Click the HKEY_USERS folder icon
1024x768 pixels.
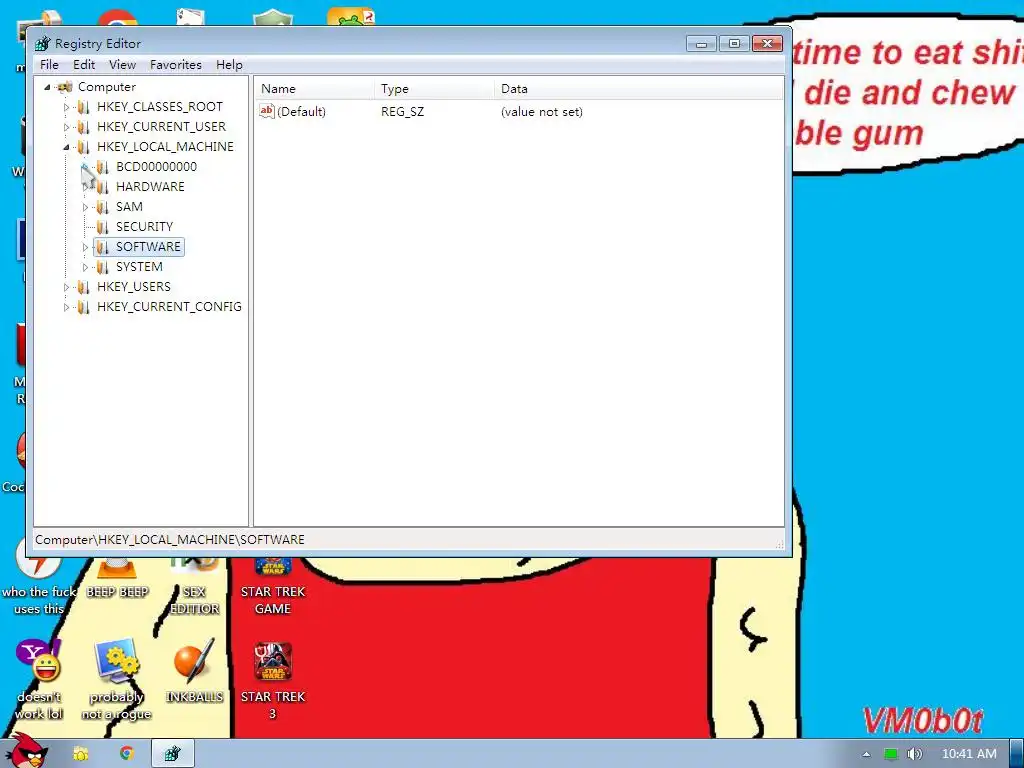[x=83, y=287]
